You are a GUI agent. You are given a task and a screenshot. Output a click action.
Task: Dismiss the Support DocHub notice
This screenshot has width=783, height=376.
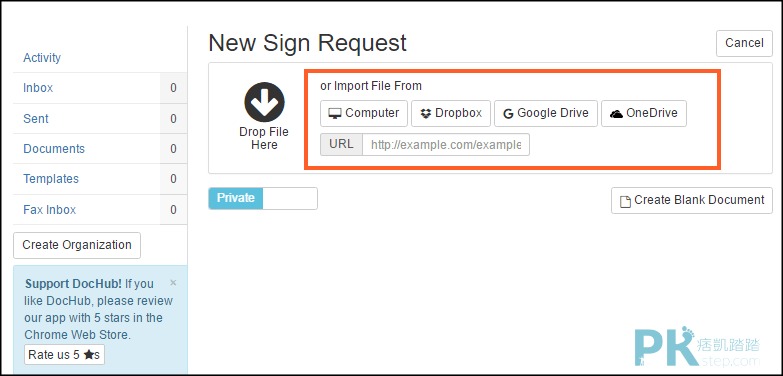click(173, 283)
